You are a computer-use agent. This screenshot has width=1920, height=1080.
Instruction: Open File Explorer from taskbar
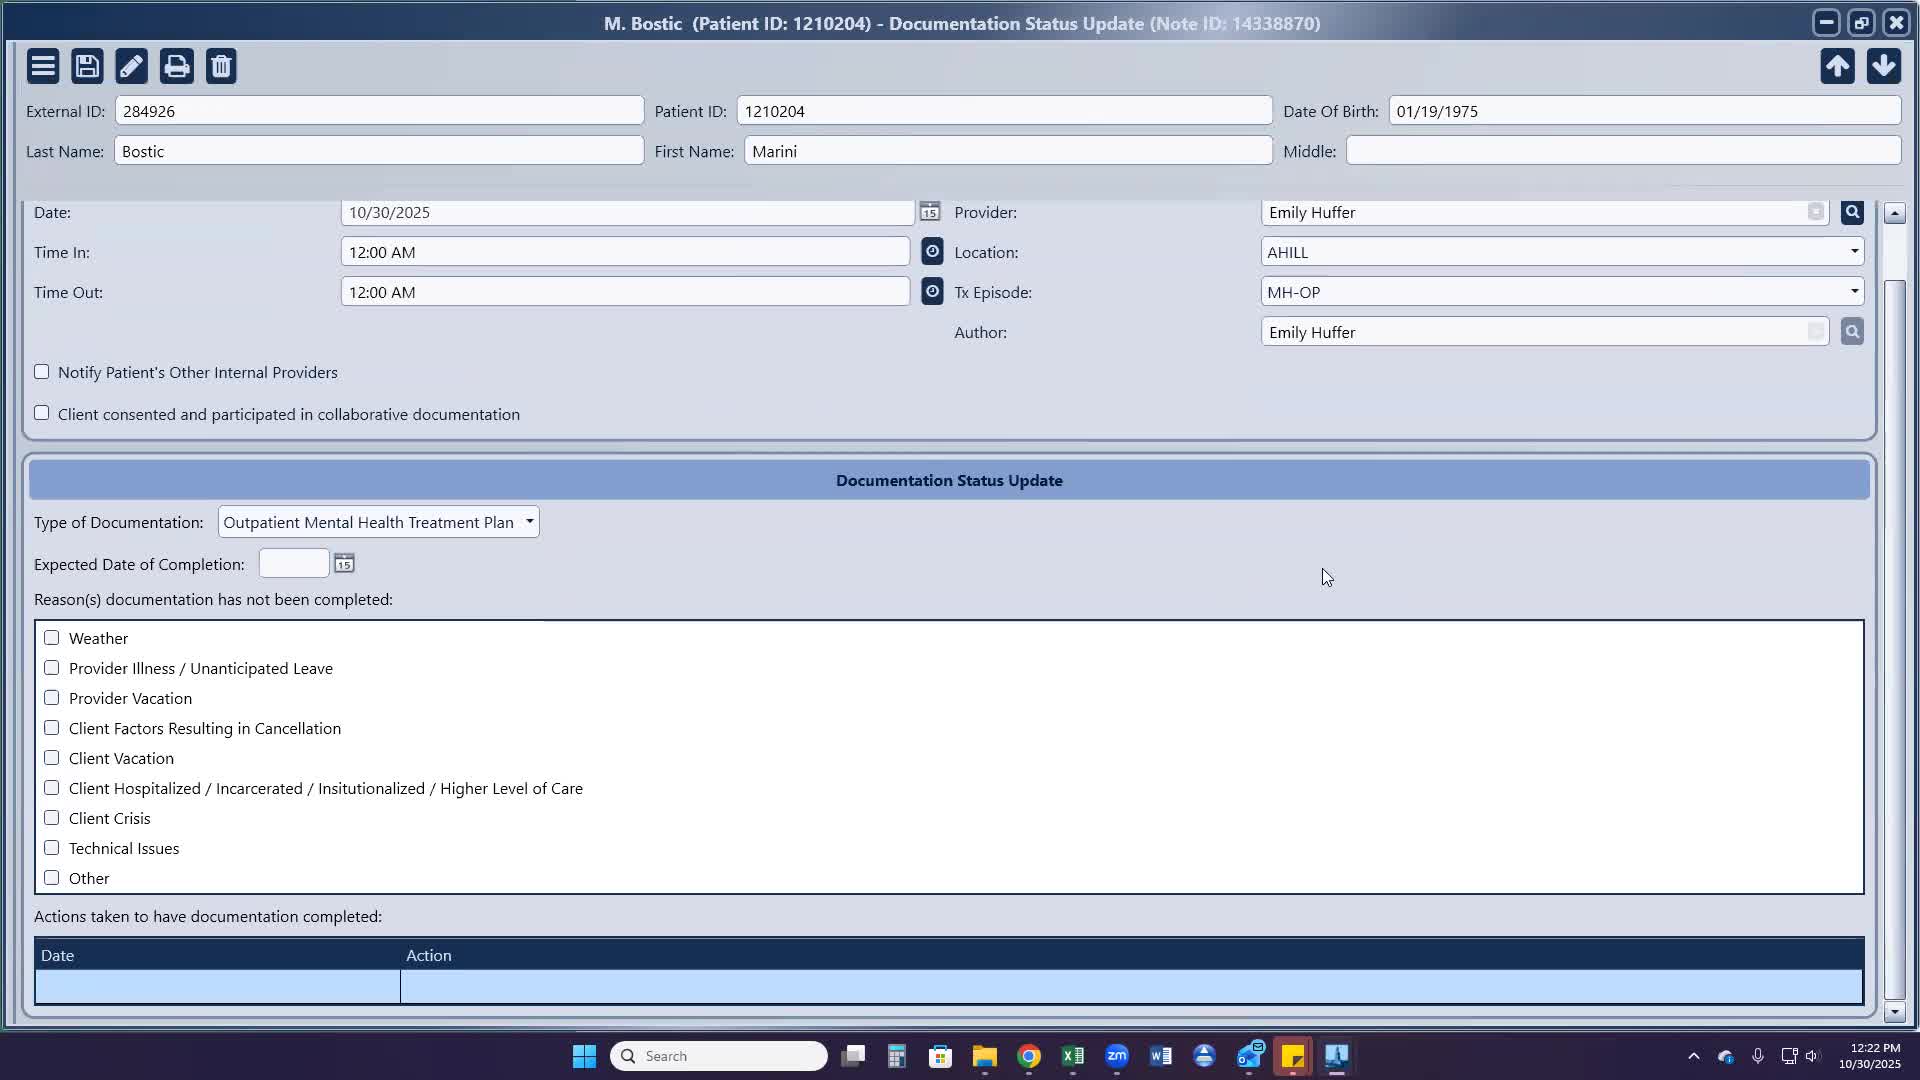pos(985,1056)
